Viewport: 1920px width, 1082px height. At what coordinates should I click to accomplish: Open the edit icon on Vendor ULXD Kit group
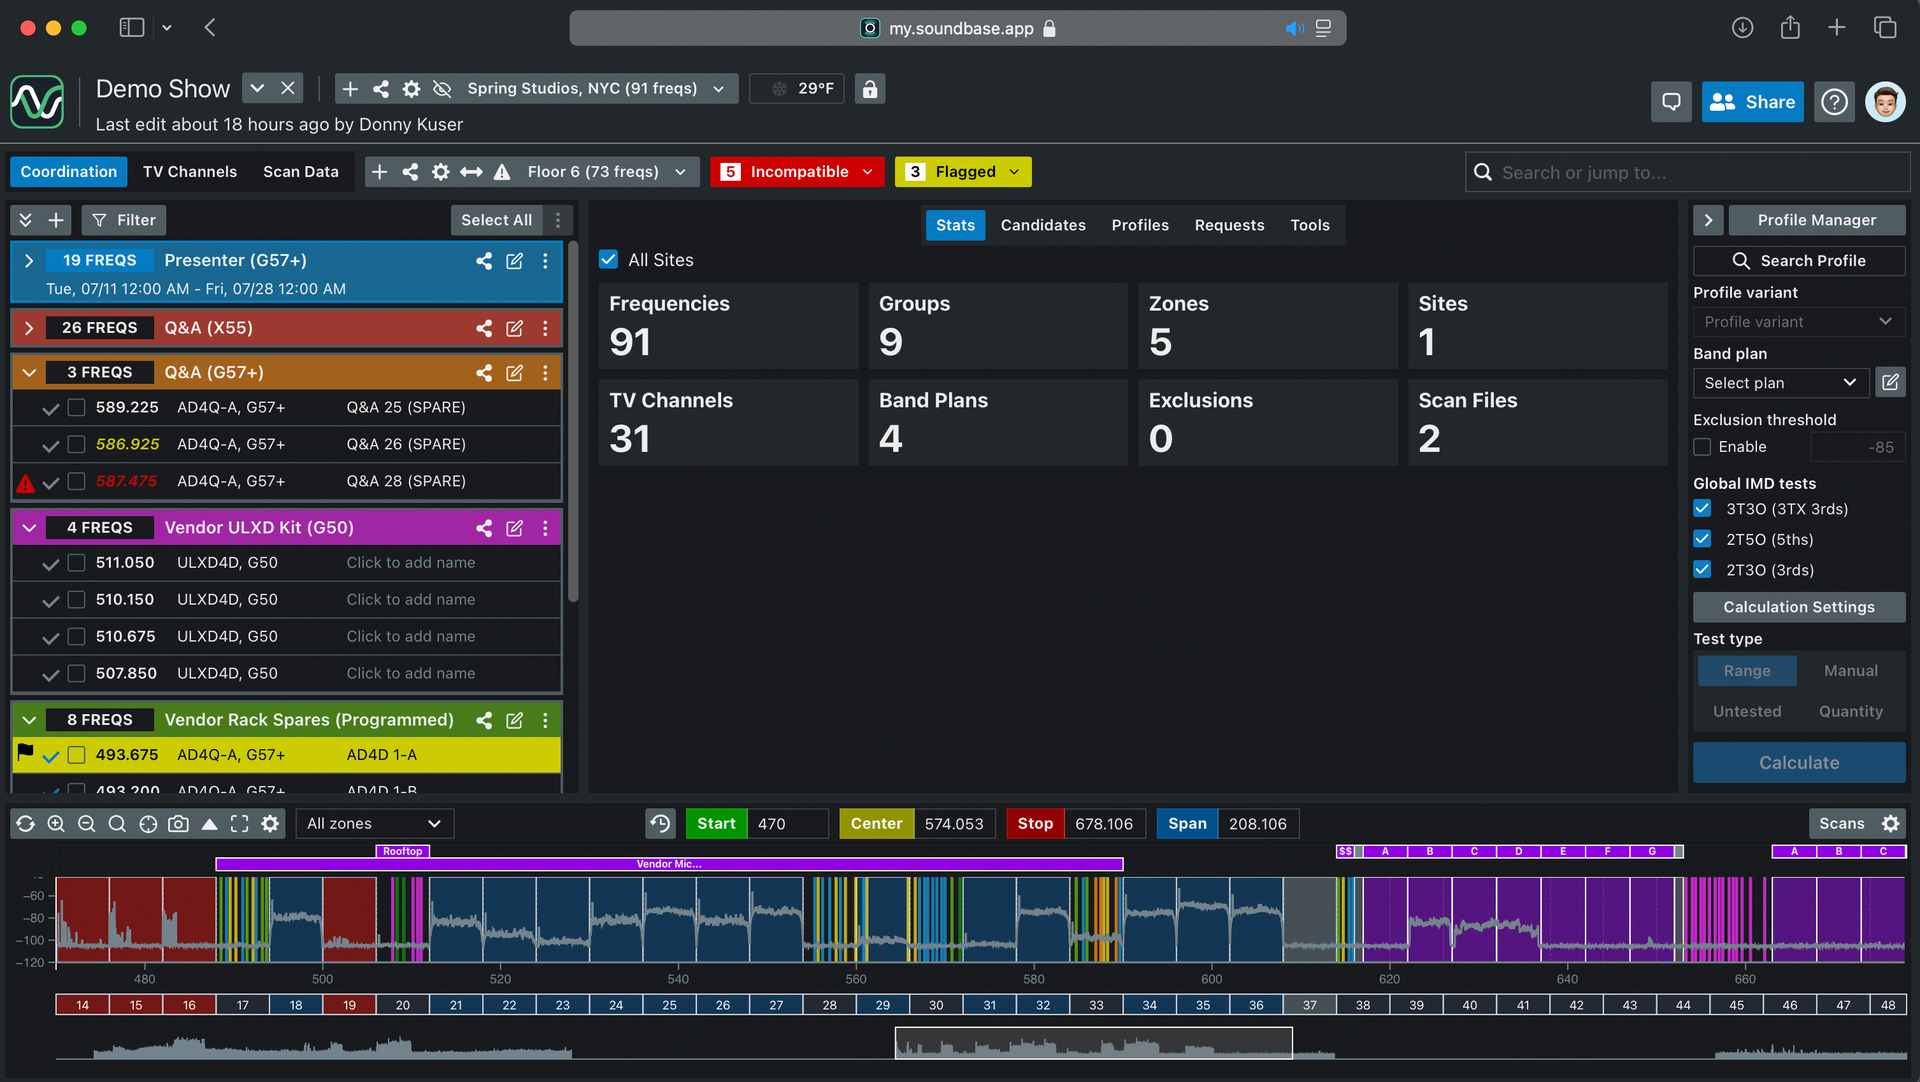515,528
